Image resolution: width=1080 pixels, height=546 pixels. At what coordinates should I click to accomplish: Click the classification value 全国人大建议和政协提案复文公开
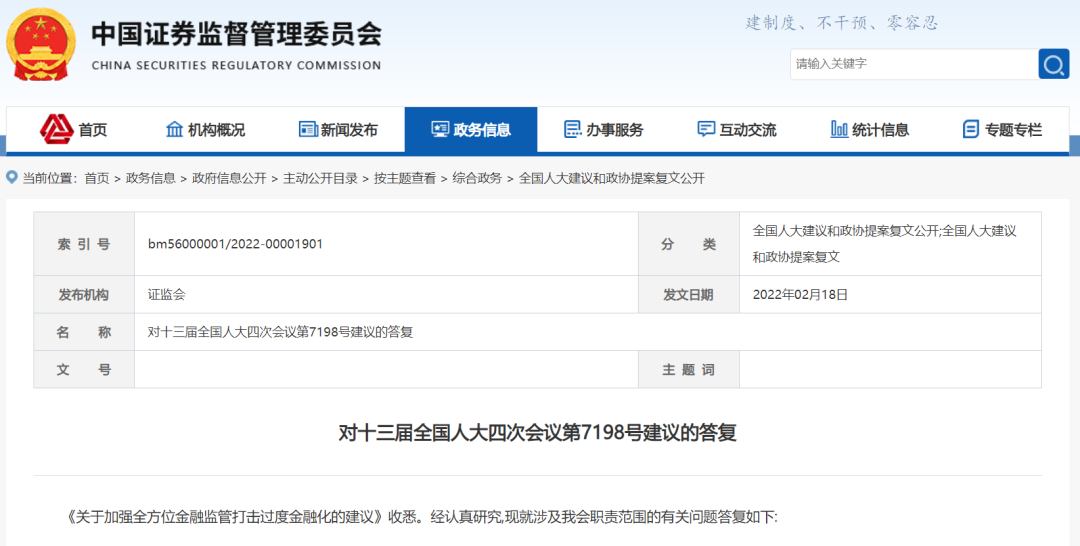point(845,231)
